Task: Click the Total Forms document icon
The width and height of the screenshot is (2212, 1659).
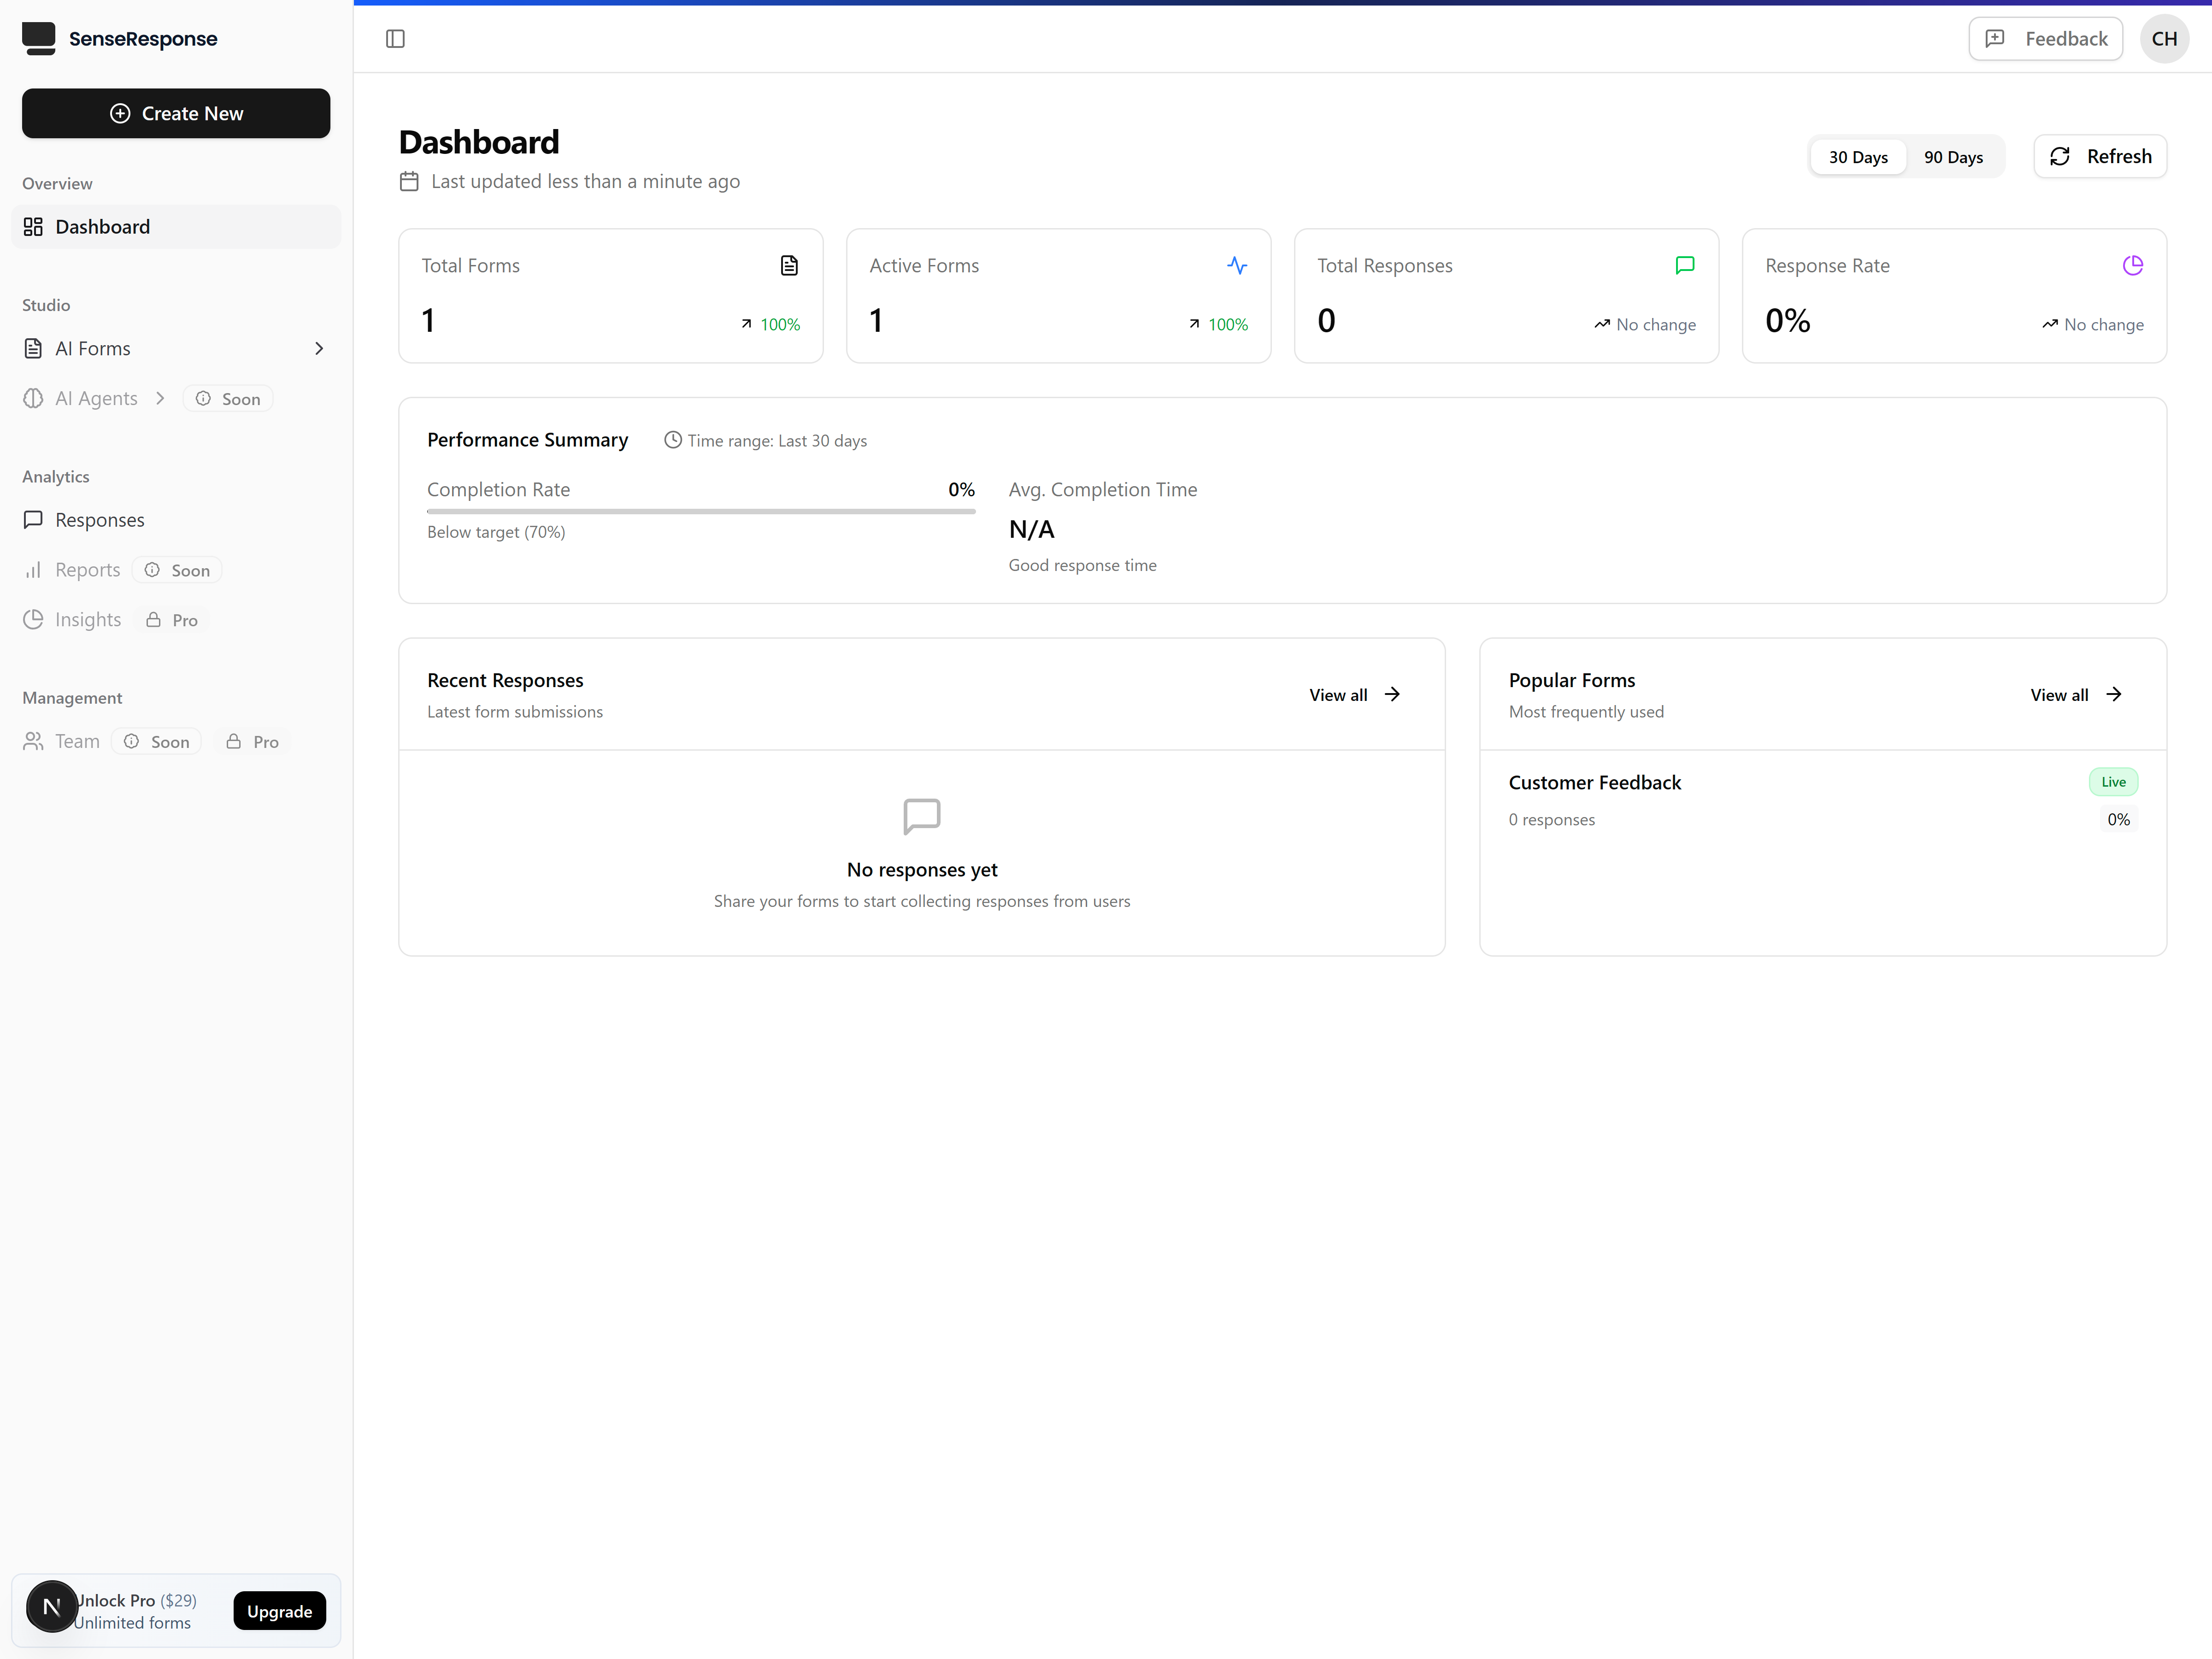Action: 789,265
